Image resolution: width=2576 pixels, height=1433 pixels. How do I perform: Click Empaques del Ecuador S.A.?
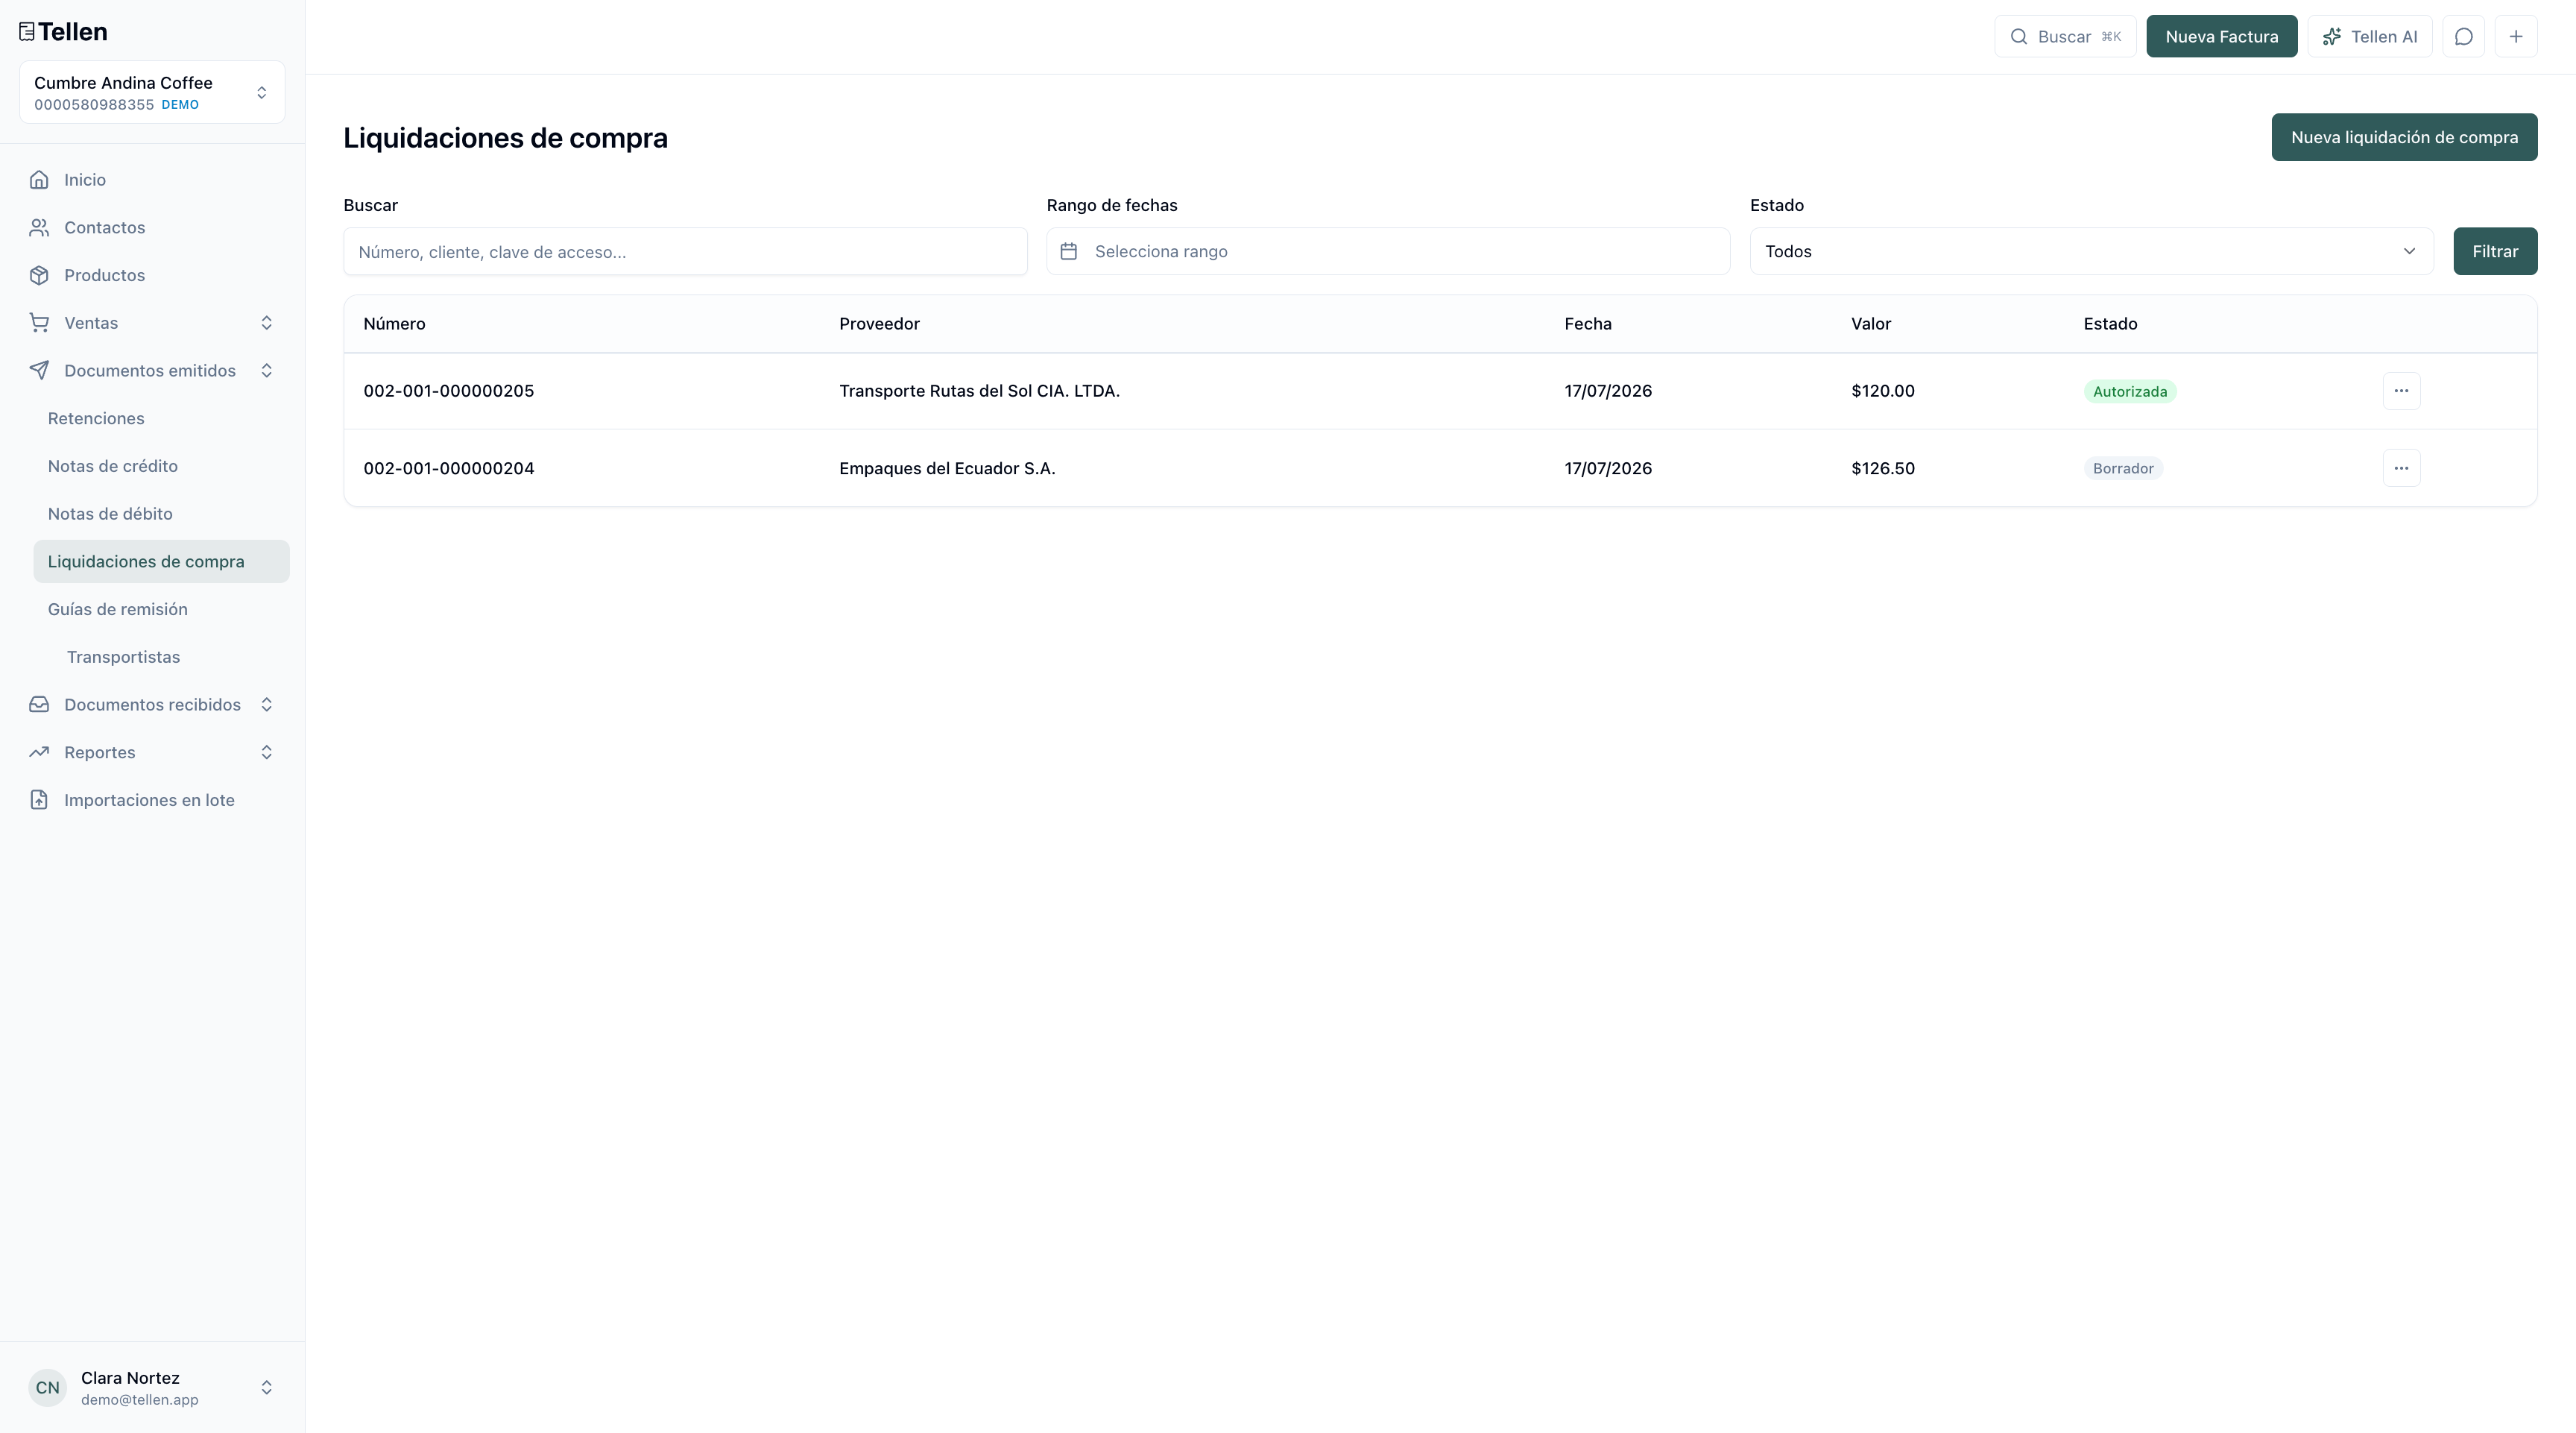coord(947,468)
